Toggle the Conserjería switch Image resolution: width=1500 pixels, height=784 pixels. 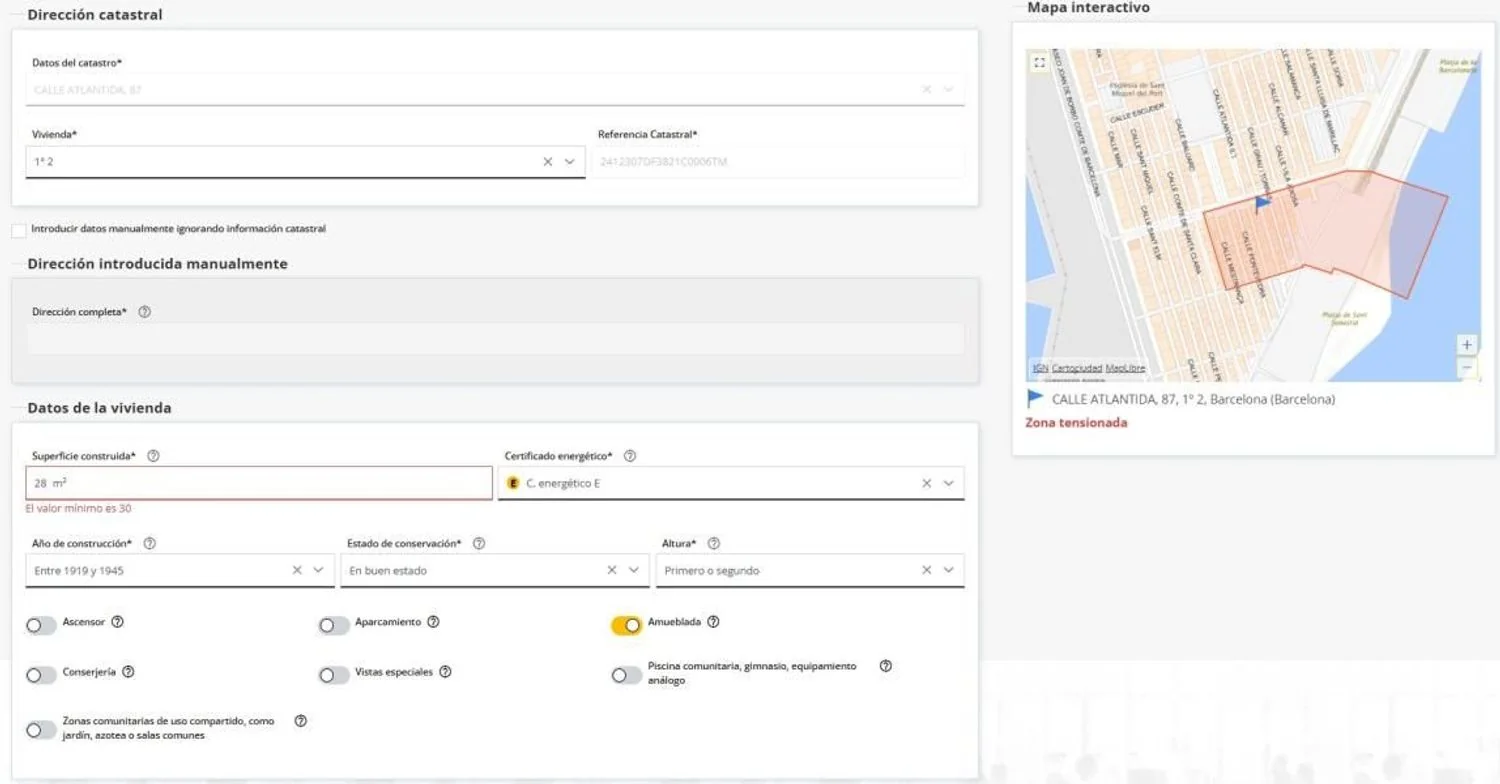coord(41,676)
